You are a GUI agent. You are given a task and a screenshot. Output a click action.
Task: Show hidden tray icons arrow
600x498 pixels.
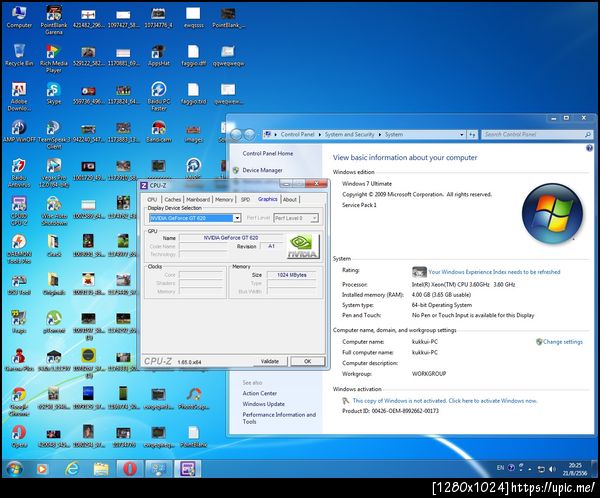(530, 469)
